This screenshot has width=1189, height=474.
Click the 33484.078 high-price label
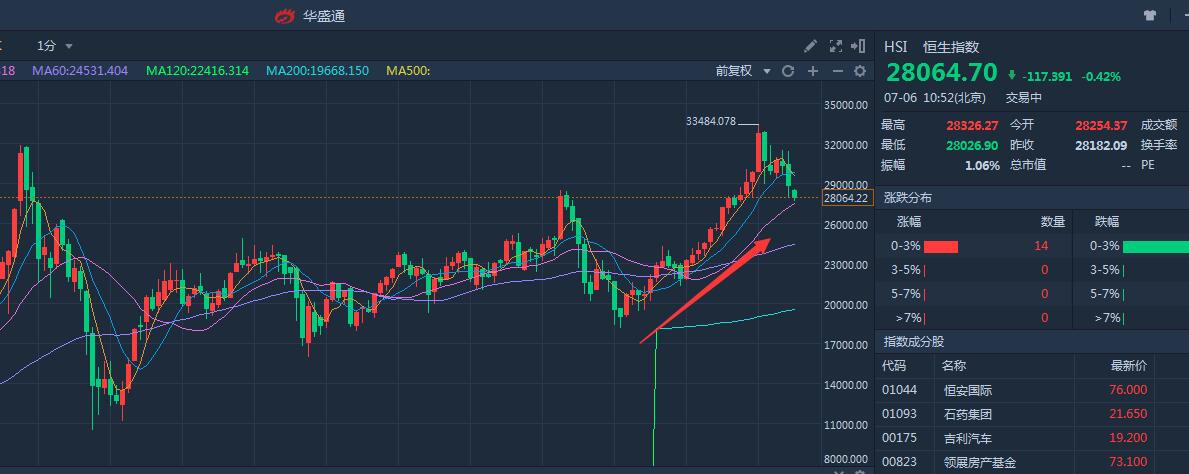(711, 121)
